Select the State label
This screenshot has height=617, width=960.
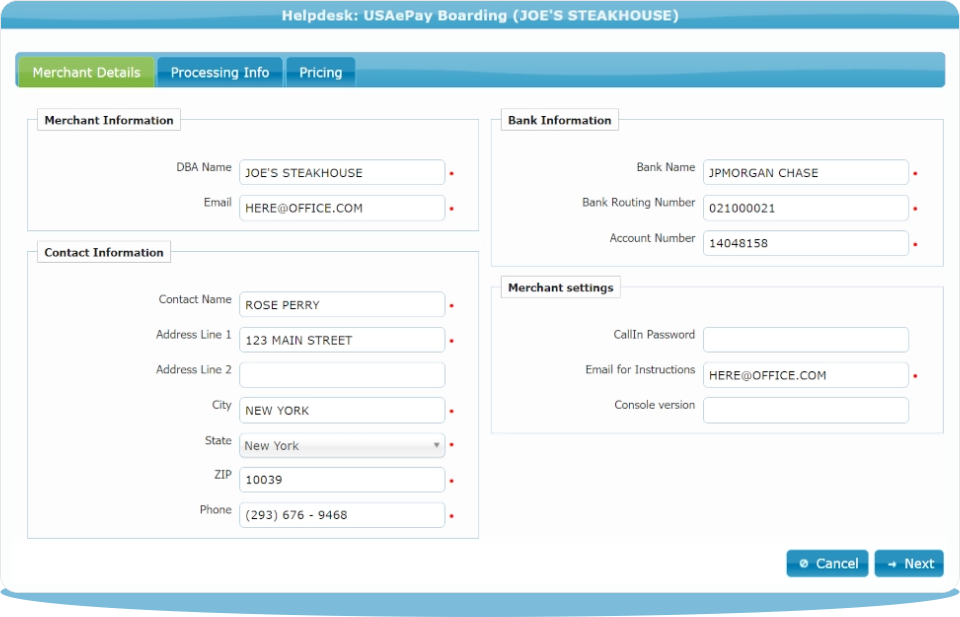pyautogui.click(x=218, y=440)
